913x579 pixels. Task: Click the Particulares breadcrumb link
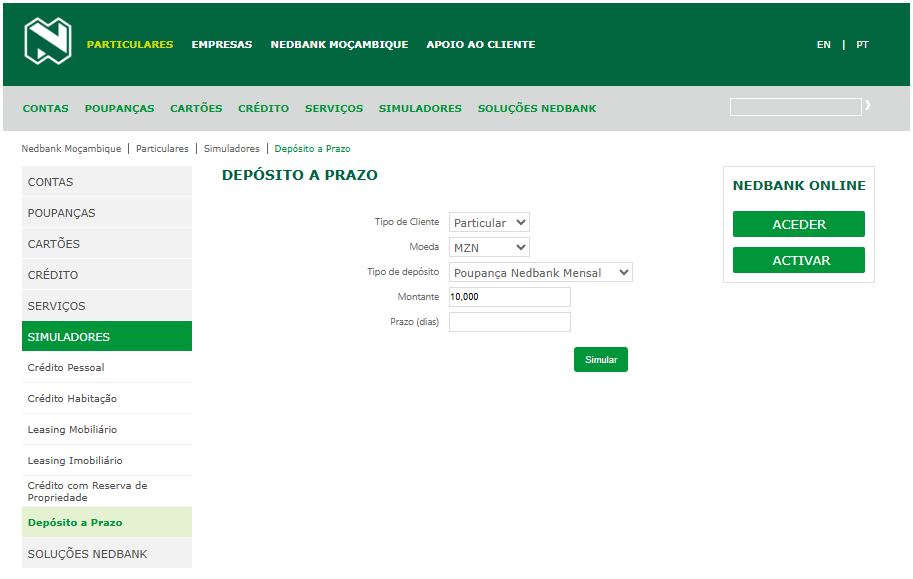162,149
